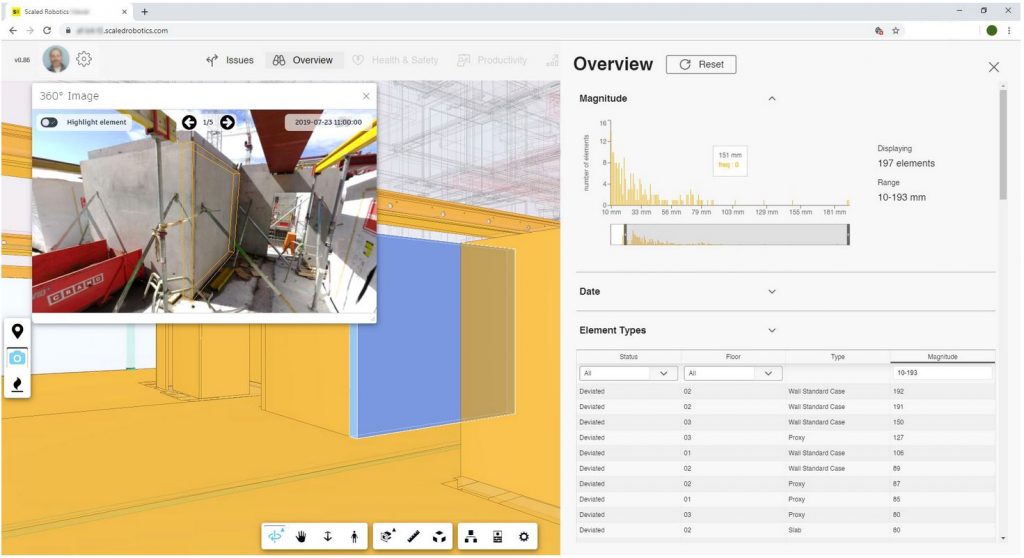Screen dimensions: 1024x558
Task: Open the viewer settings gear in bottom toolbar
Action: click(x=523, y=537)
